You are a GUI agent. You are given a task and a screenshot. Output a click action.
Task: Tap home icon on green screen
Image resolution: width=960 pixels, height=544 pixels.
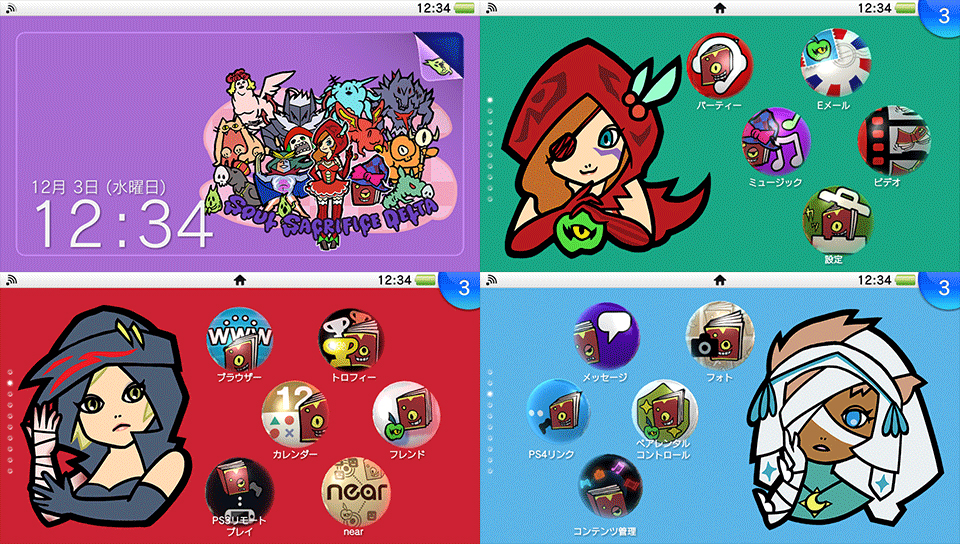click(720, 8)
